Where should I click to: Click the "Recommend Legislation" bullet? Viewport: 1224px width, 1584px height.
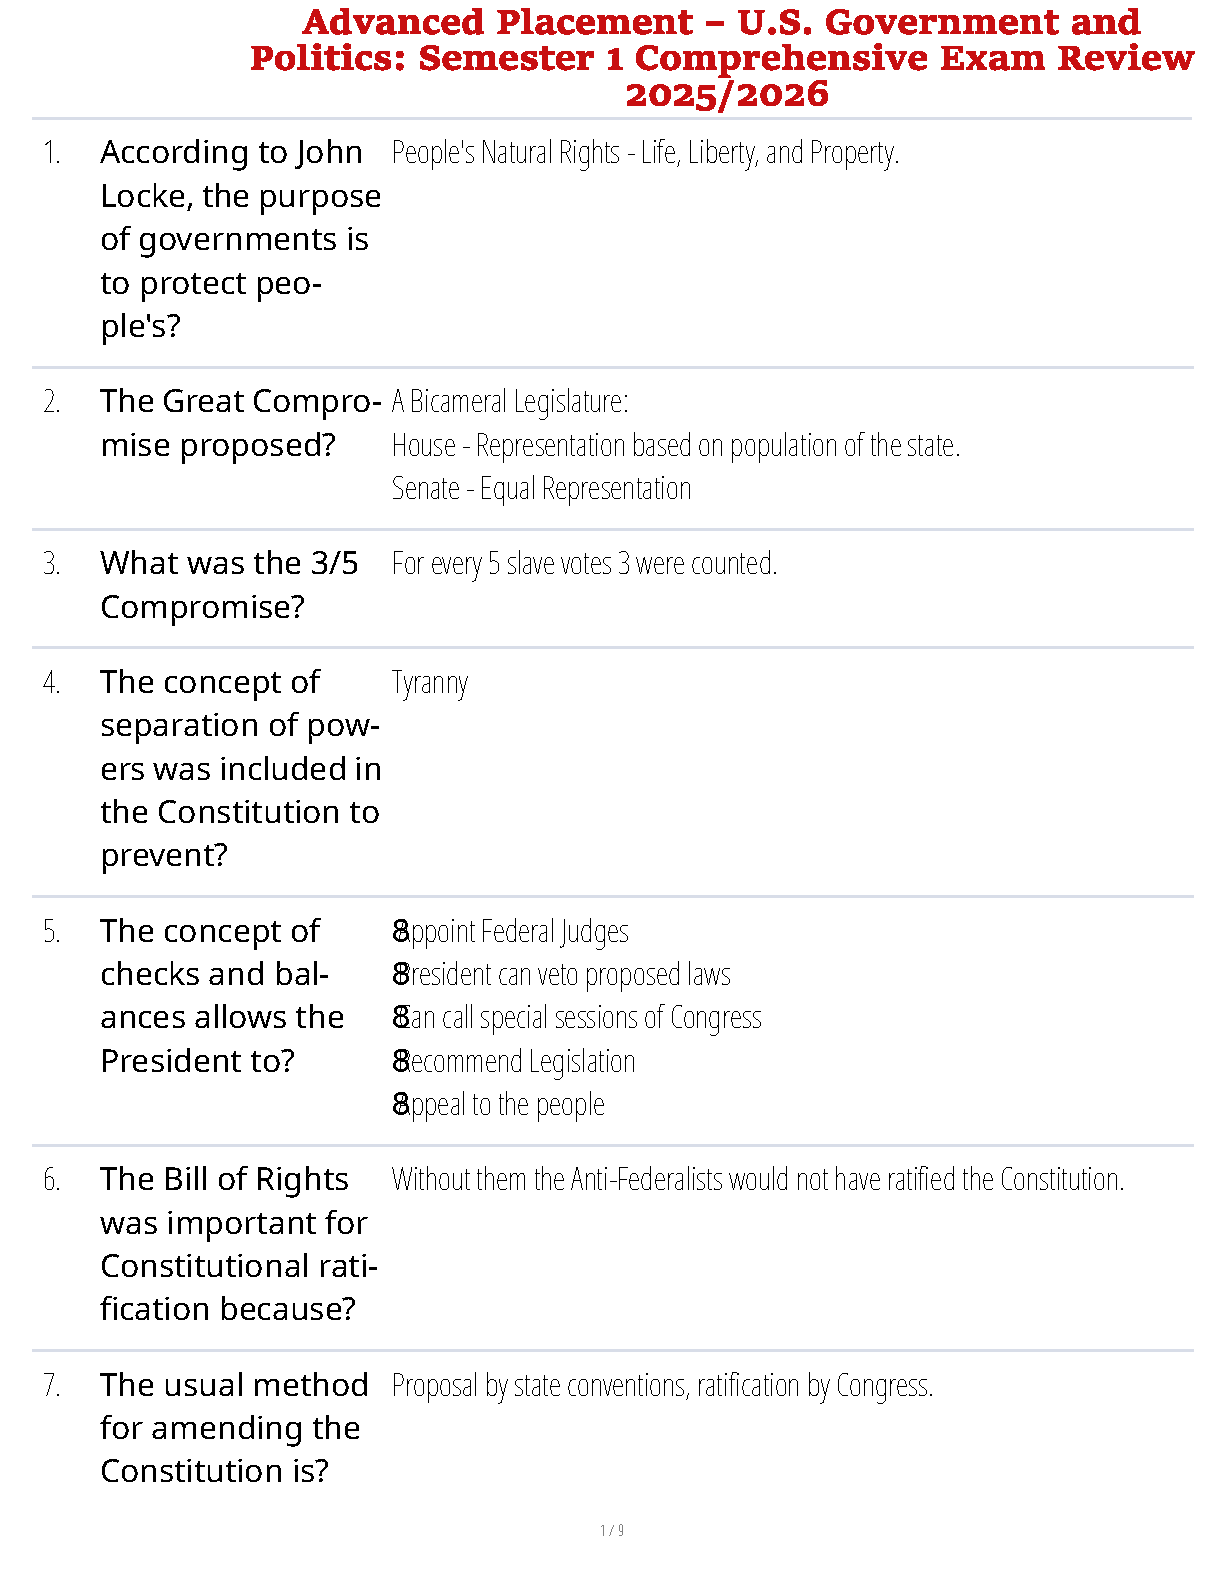coord(514,1062)
